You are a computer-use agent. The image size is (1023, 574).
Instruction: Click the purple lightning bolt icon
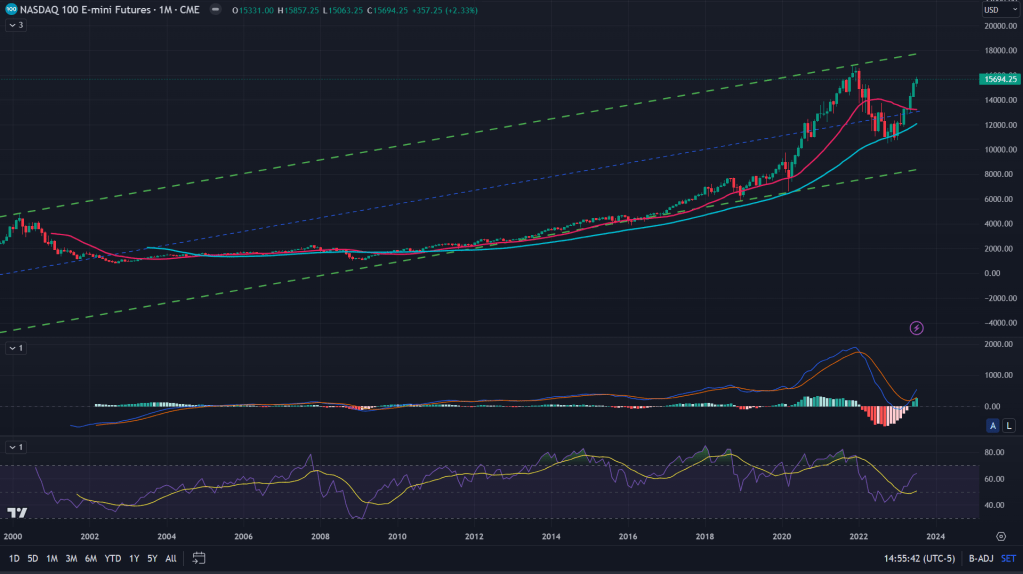pos(916,327)
